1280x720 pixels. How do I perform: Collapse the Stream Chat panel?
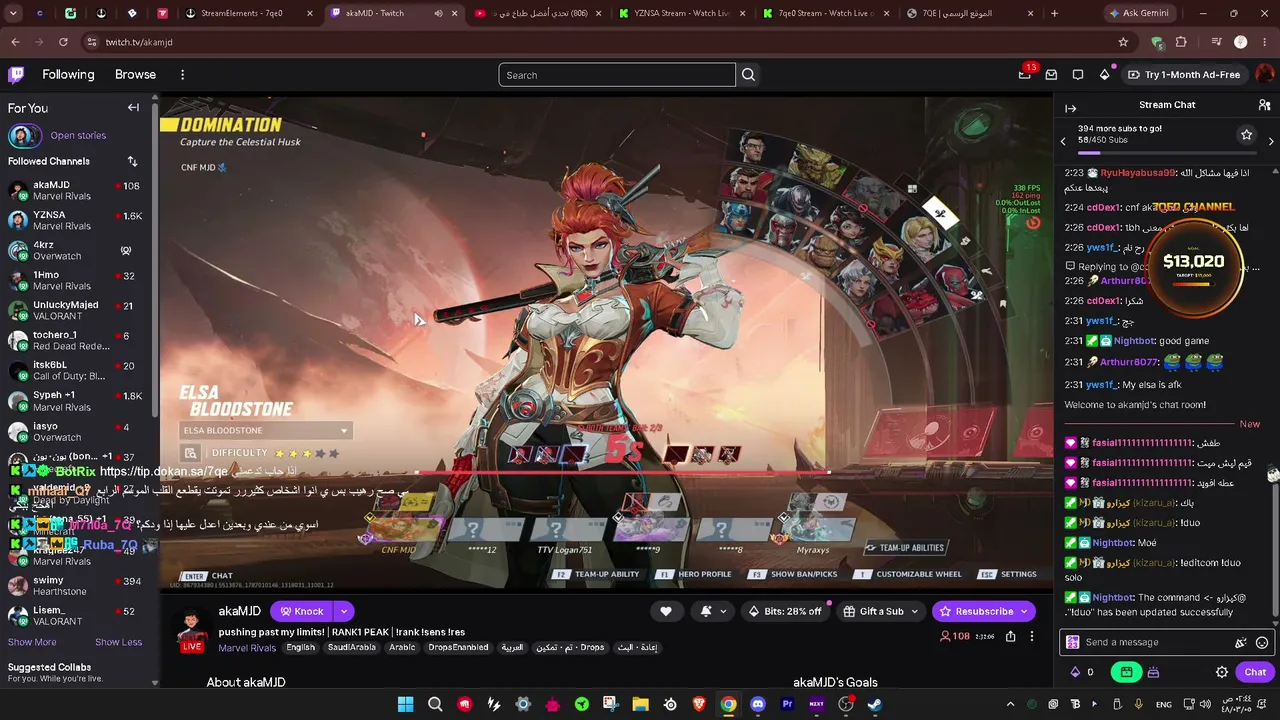coord(1070,108)
